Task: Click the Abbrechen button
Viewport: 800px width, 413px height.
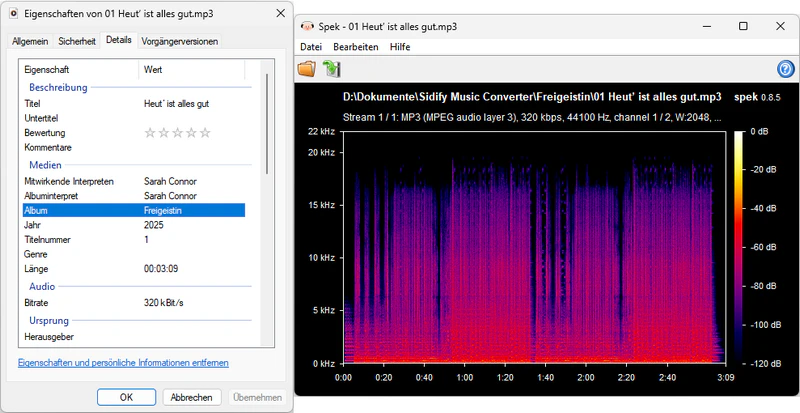Action: (x=192, y=397)
